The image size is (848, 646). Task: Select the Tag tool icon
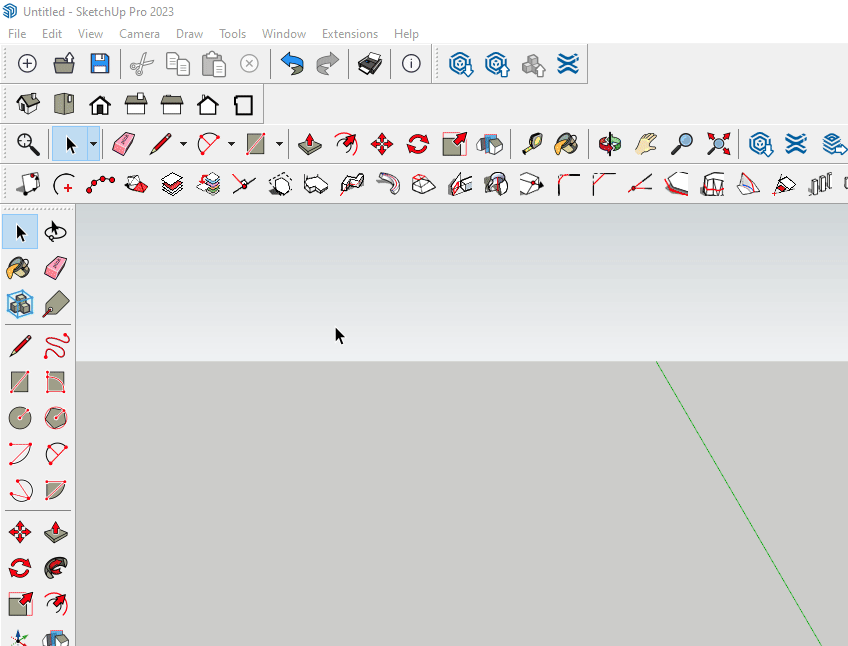click(56, 304)
